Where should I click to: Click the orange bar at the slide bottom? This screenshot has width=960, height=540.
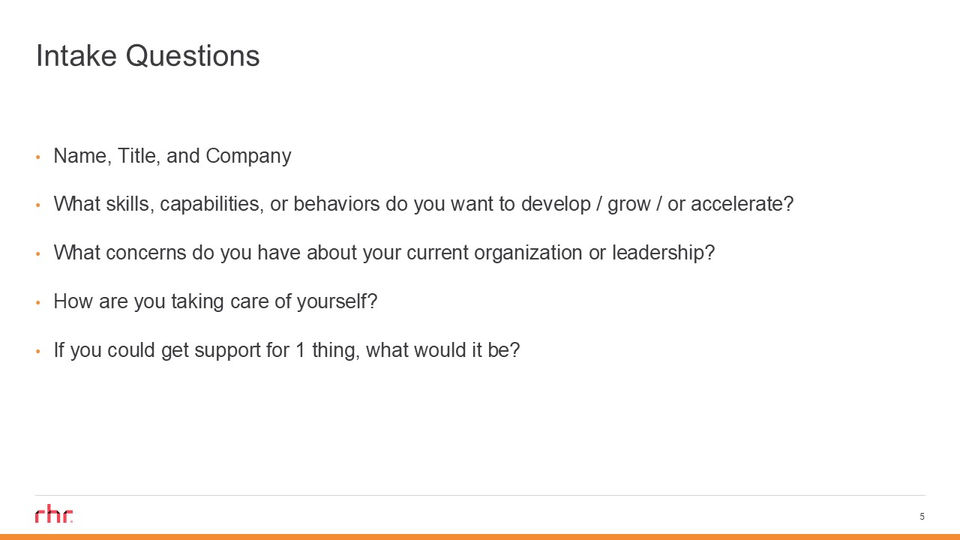[480, 536]
